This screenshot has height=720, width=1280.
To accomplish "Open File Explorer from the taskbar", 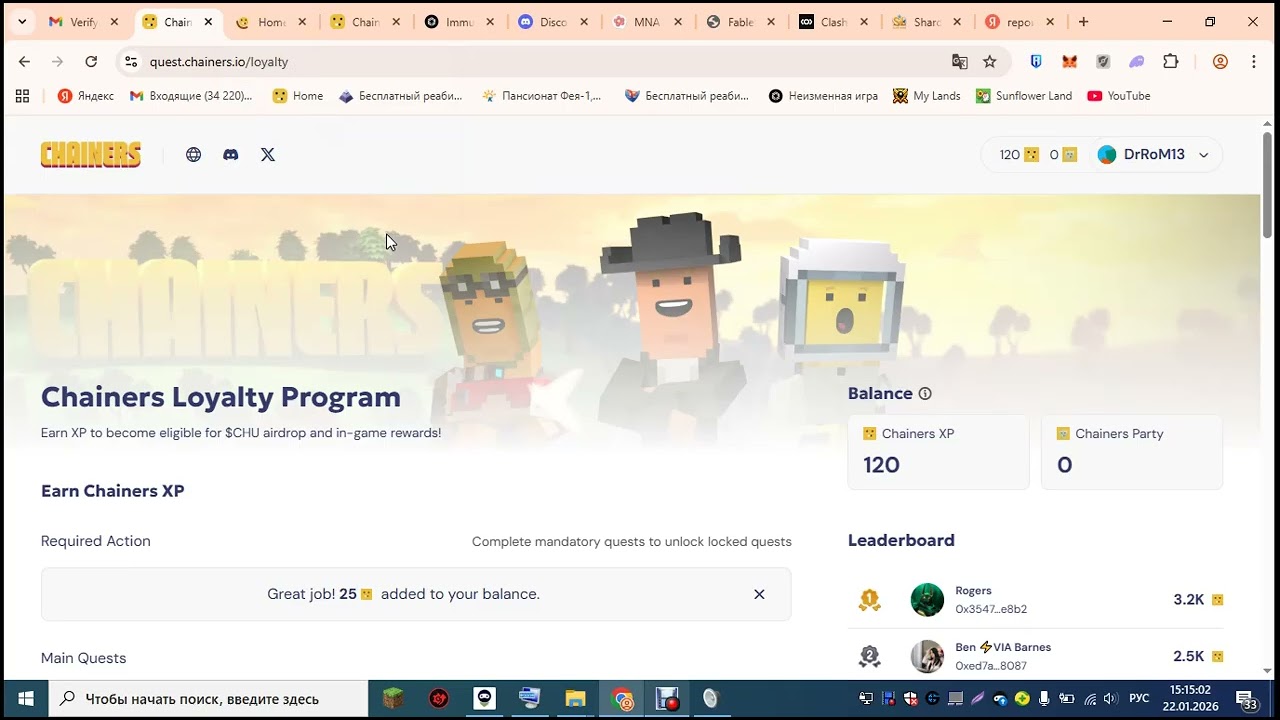I will pos(575,699).
